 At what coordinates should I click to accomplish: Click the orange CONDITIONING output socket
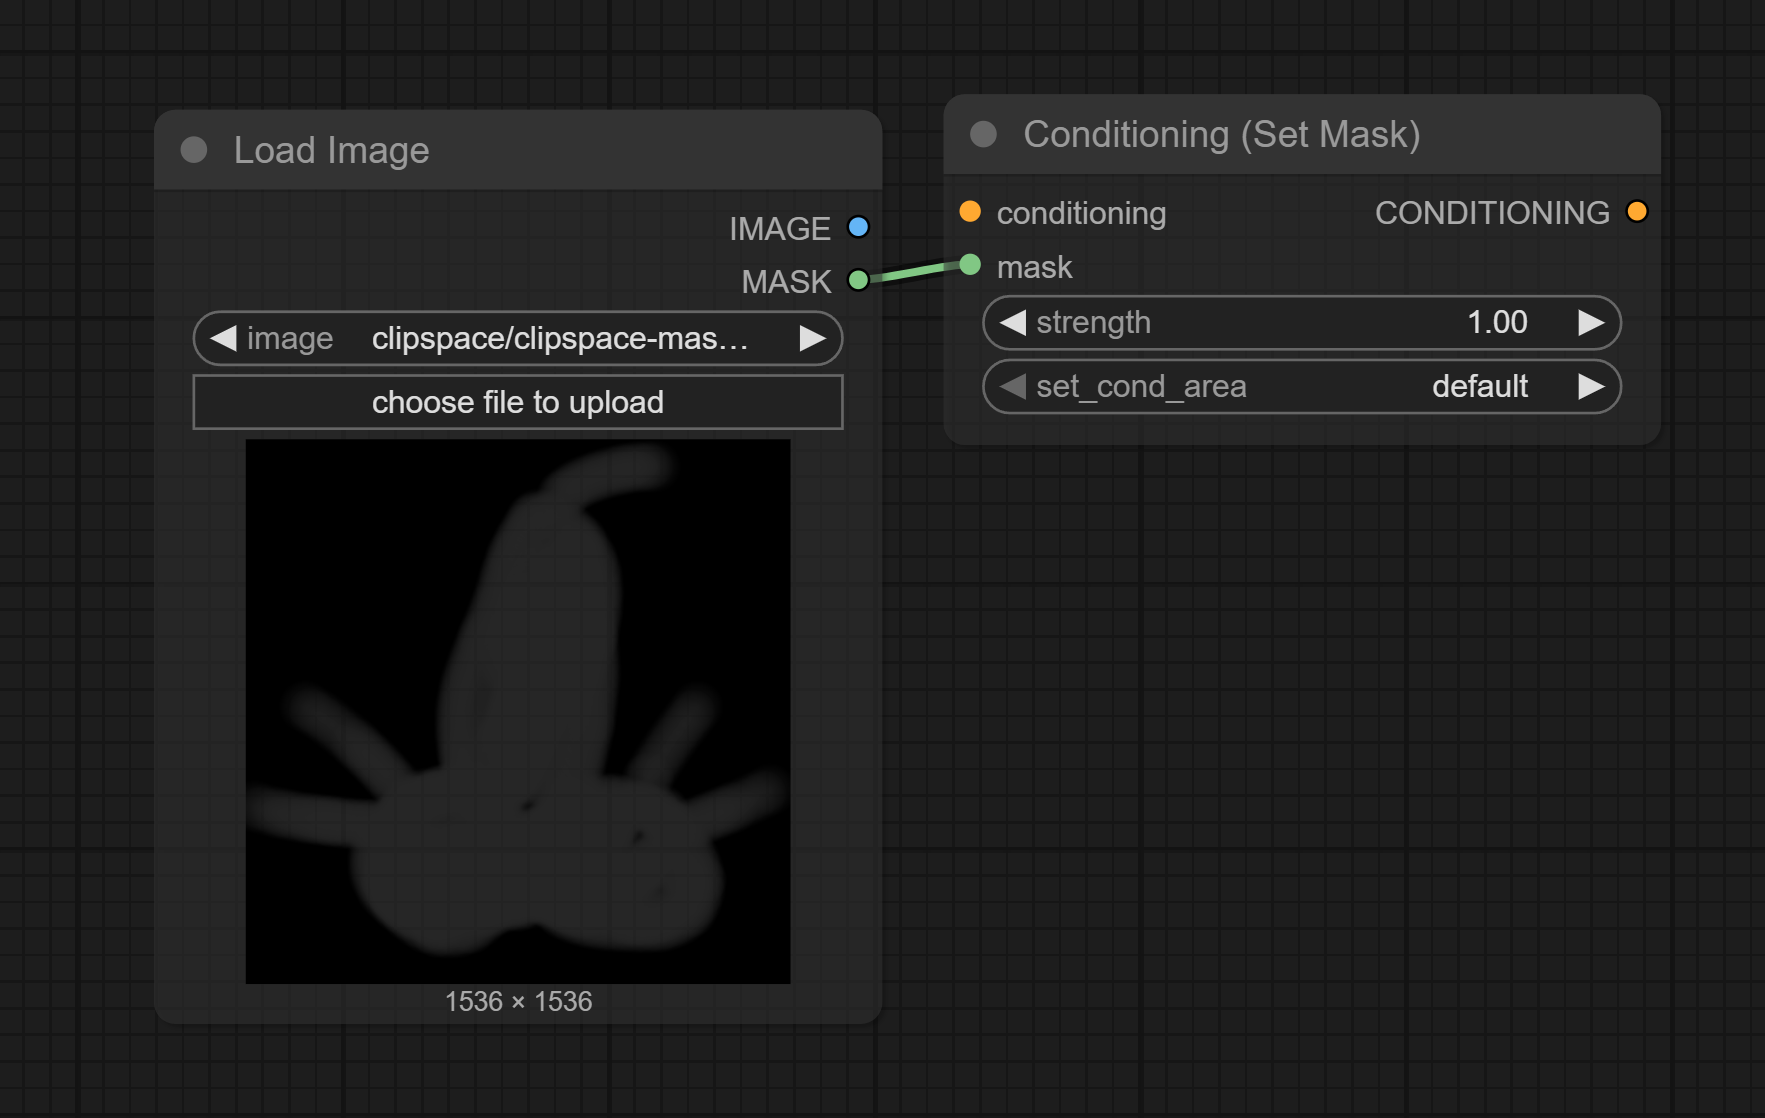coord(1637,211)
